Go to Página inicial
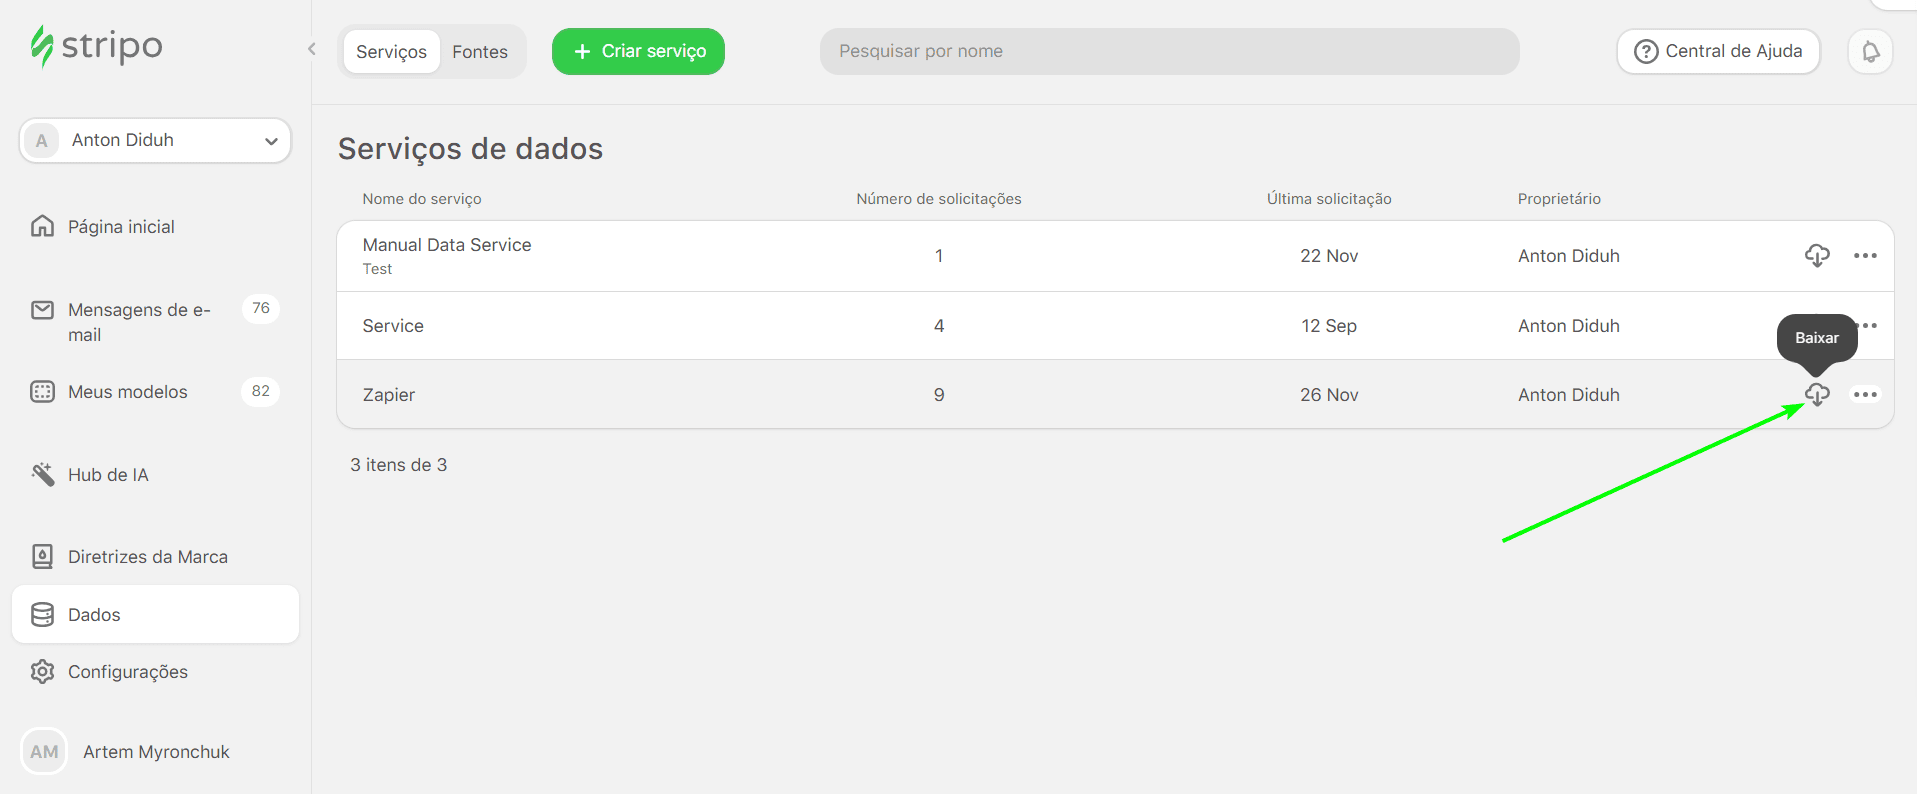 point(121,227)
